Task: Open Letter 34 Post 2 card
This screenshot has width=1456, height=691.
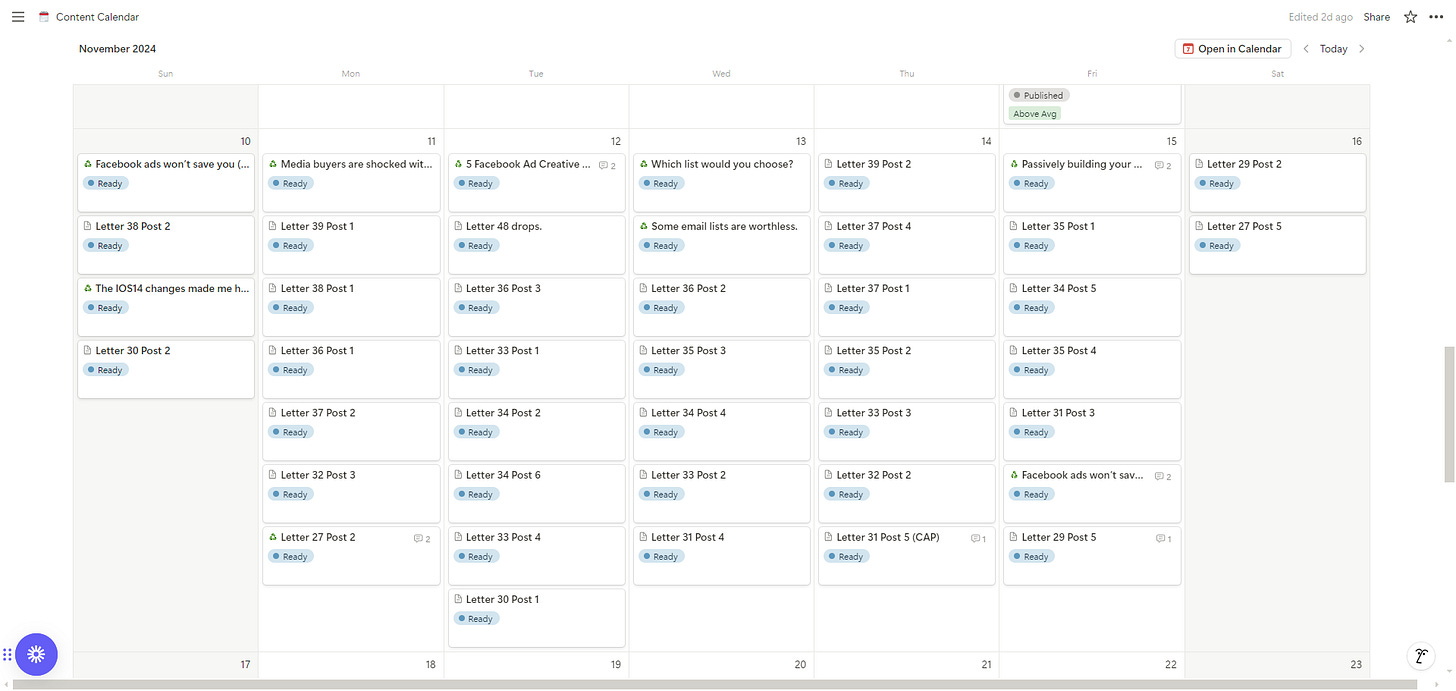Action: pyautogui.click(x=537, y=431)
